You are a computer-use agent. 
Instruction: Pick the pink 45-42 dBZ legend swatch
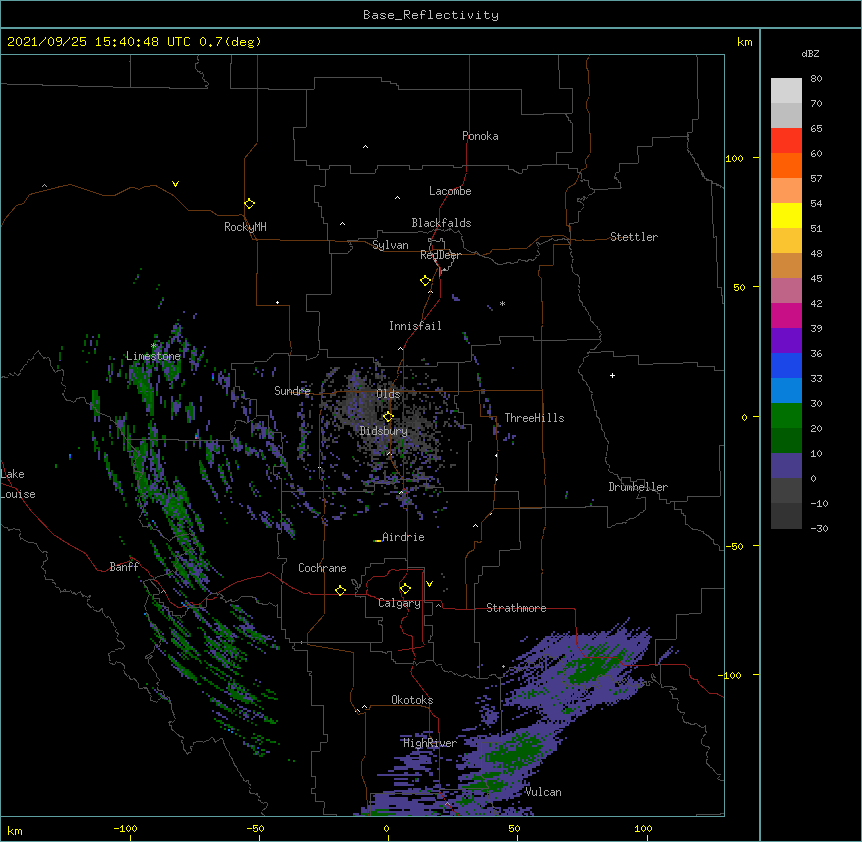pyautogui.click(x=786, y=291)
